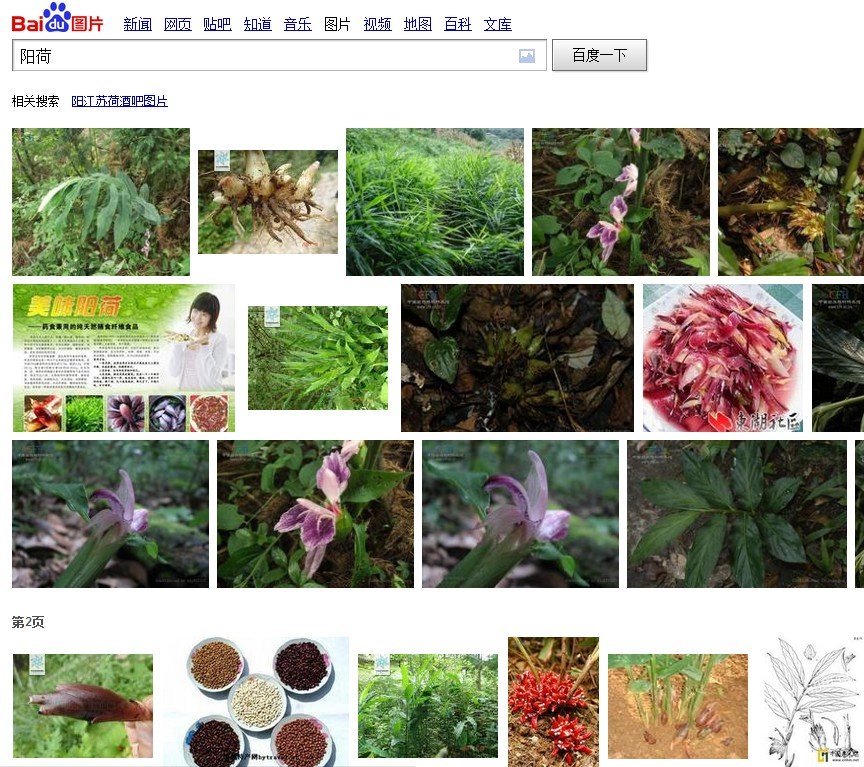Open the red sliced petals on plate image
This screenshot has width=864, height=767.
point(722,357)
